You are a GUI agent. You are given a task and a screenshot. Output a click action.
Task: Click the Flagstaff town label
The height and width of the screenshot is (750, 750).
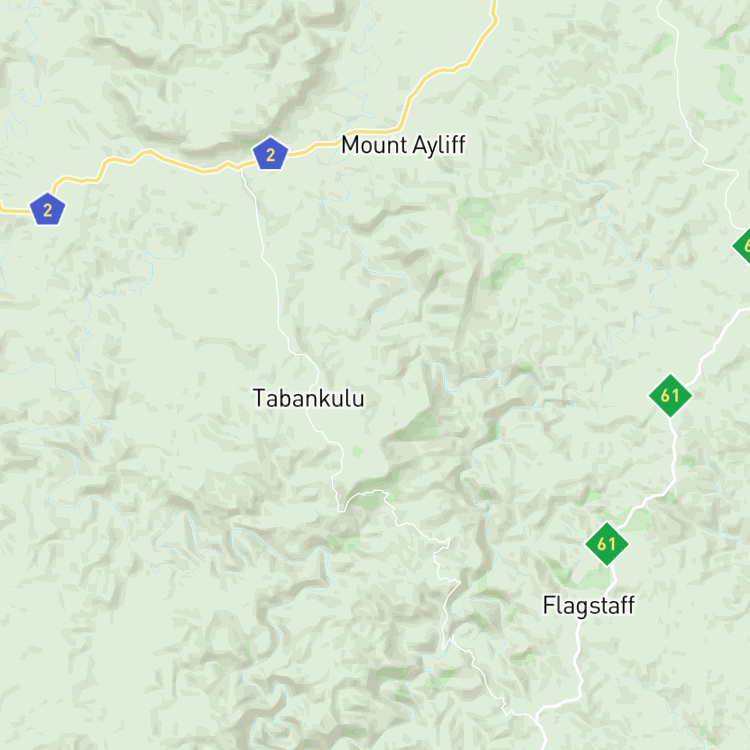(x=589, y=606)
